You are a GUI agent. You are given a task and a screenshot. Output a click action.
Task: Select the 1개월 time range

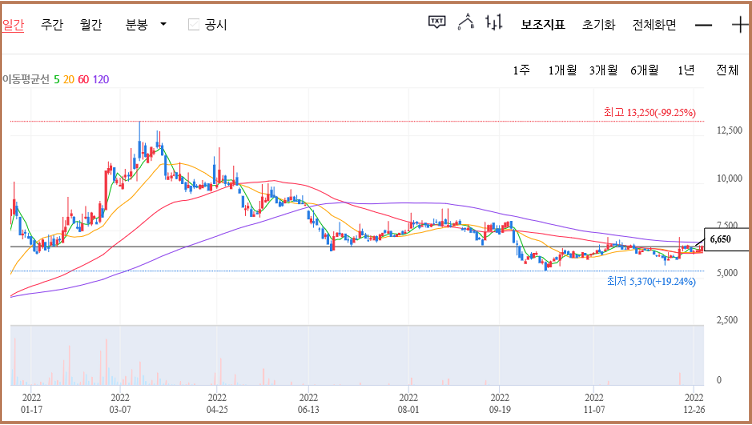562,70
